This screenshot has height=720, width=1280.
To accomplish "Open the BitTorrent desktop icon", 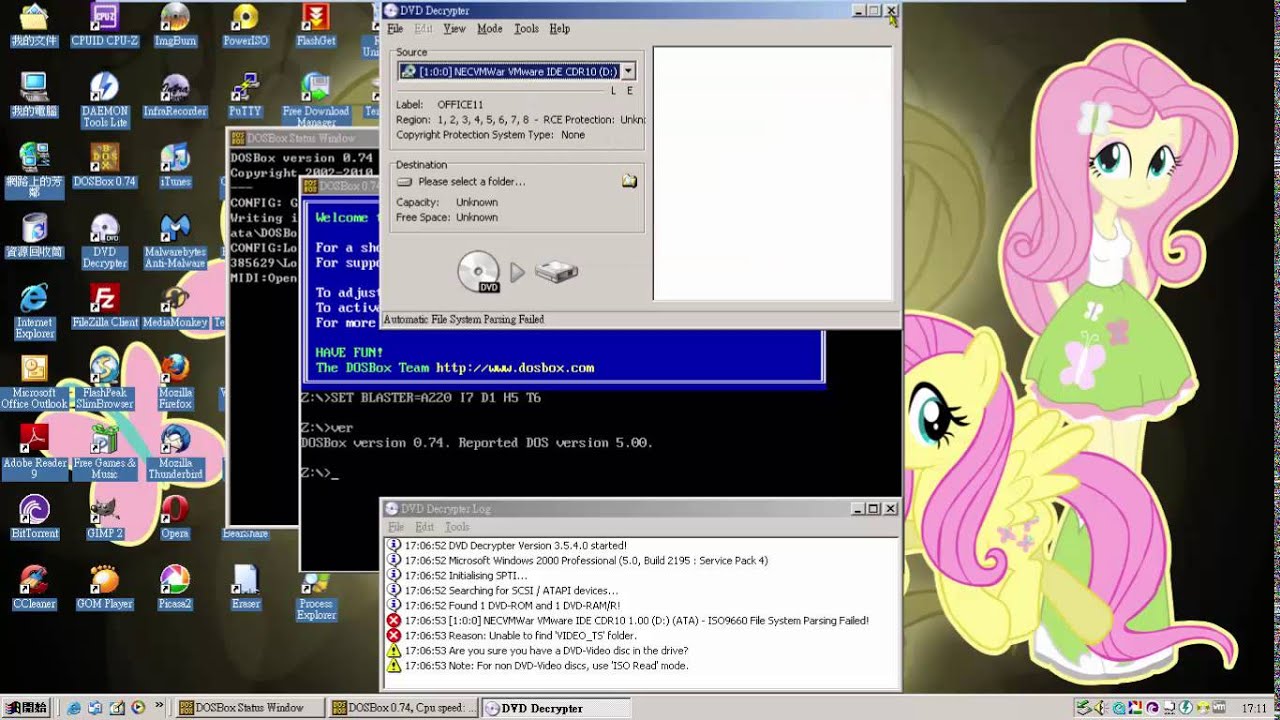I will 35,518.
